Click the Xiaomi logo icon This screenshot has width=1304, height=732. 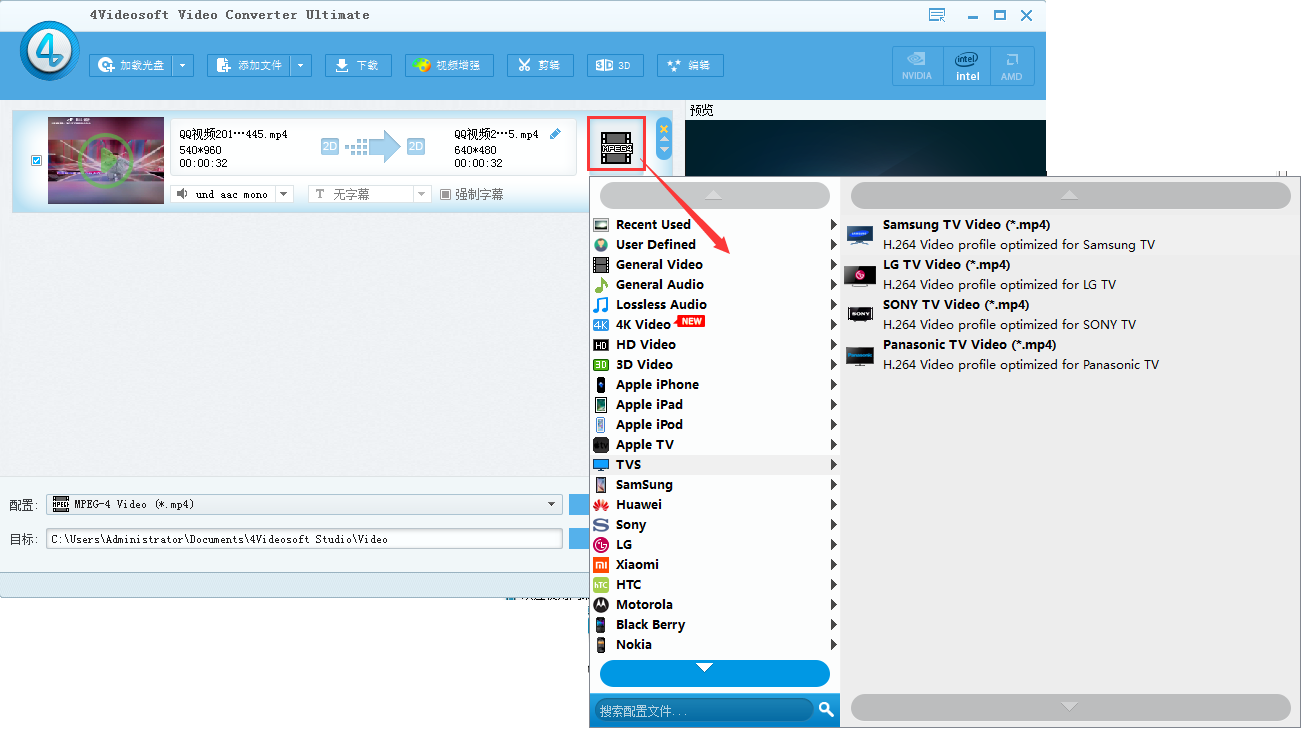(x=601, y=565)
